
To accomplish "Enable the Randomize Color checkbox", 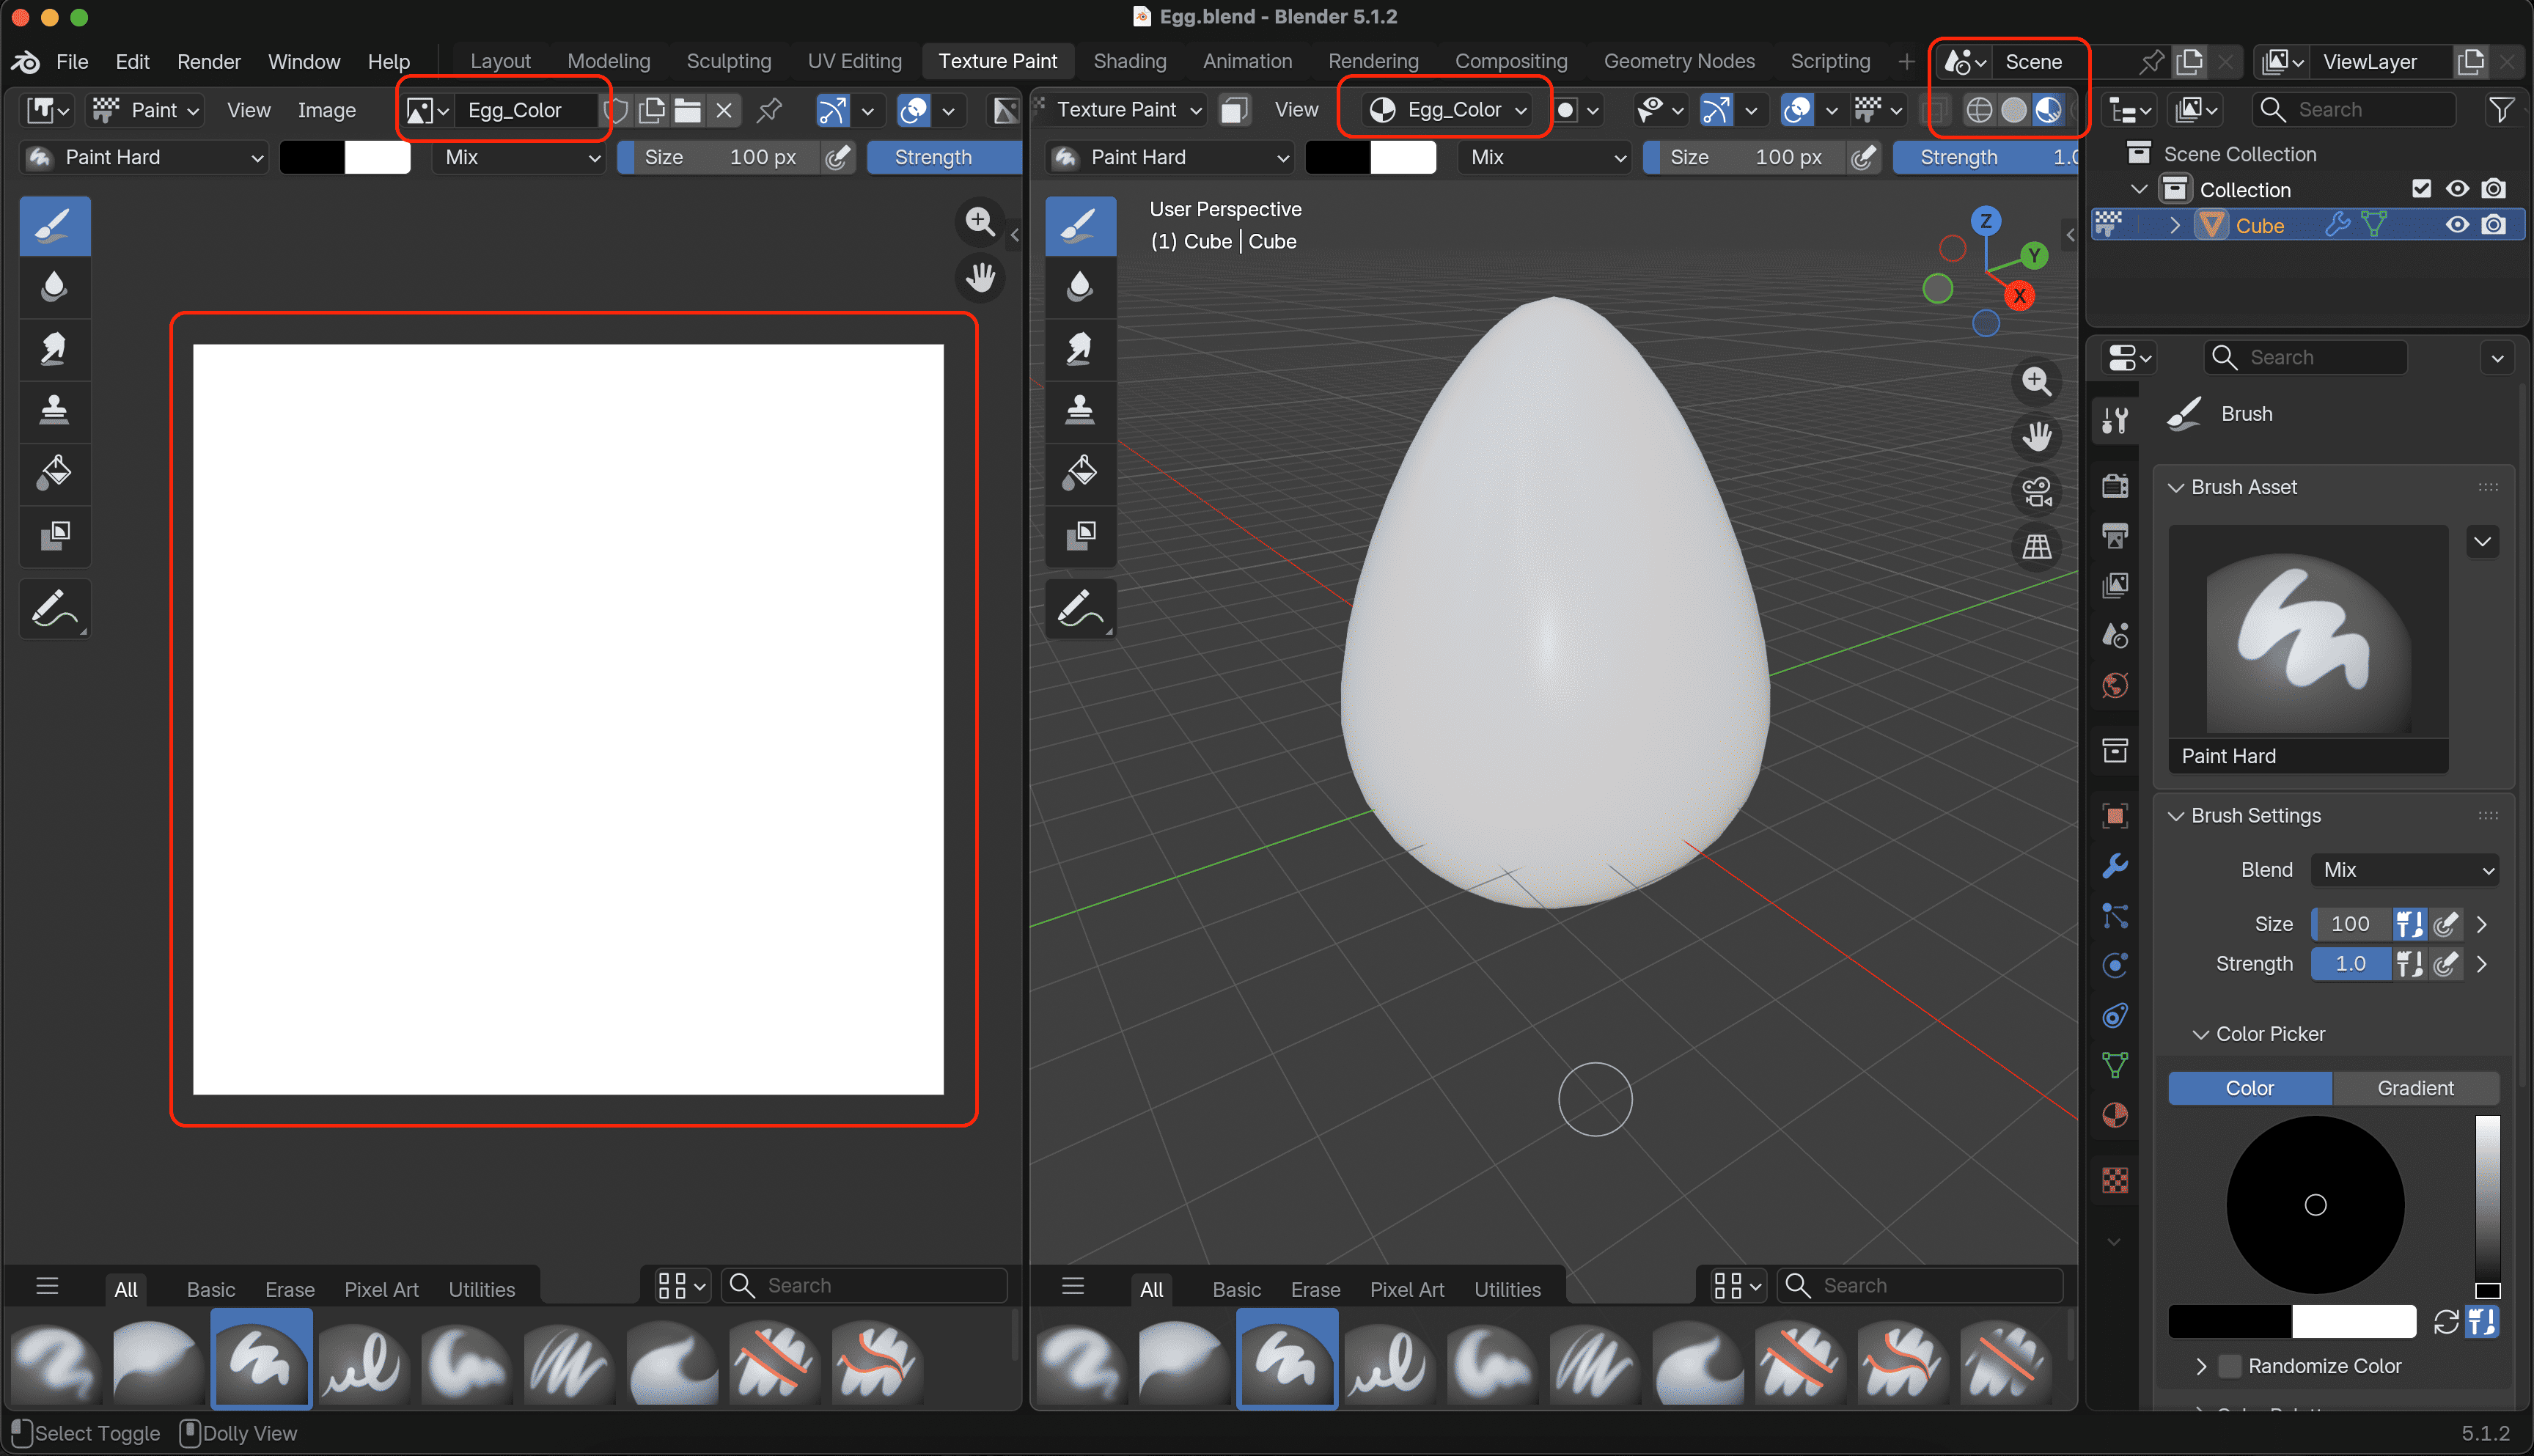I will (2229, 1366).
